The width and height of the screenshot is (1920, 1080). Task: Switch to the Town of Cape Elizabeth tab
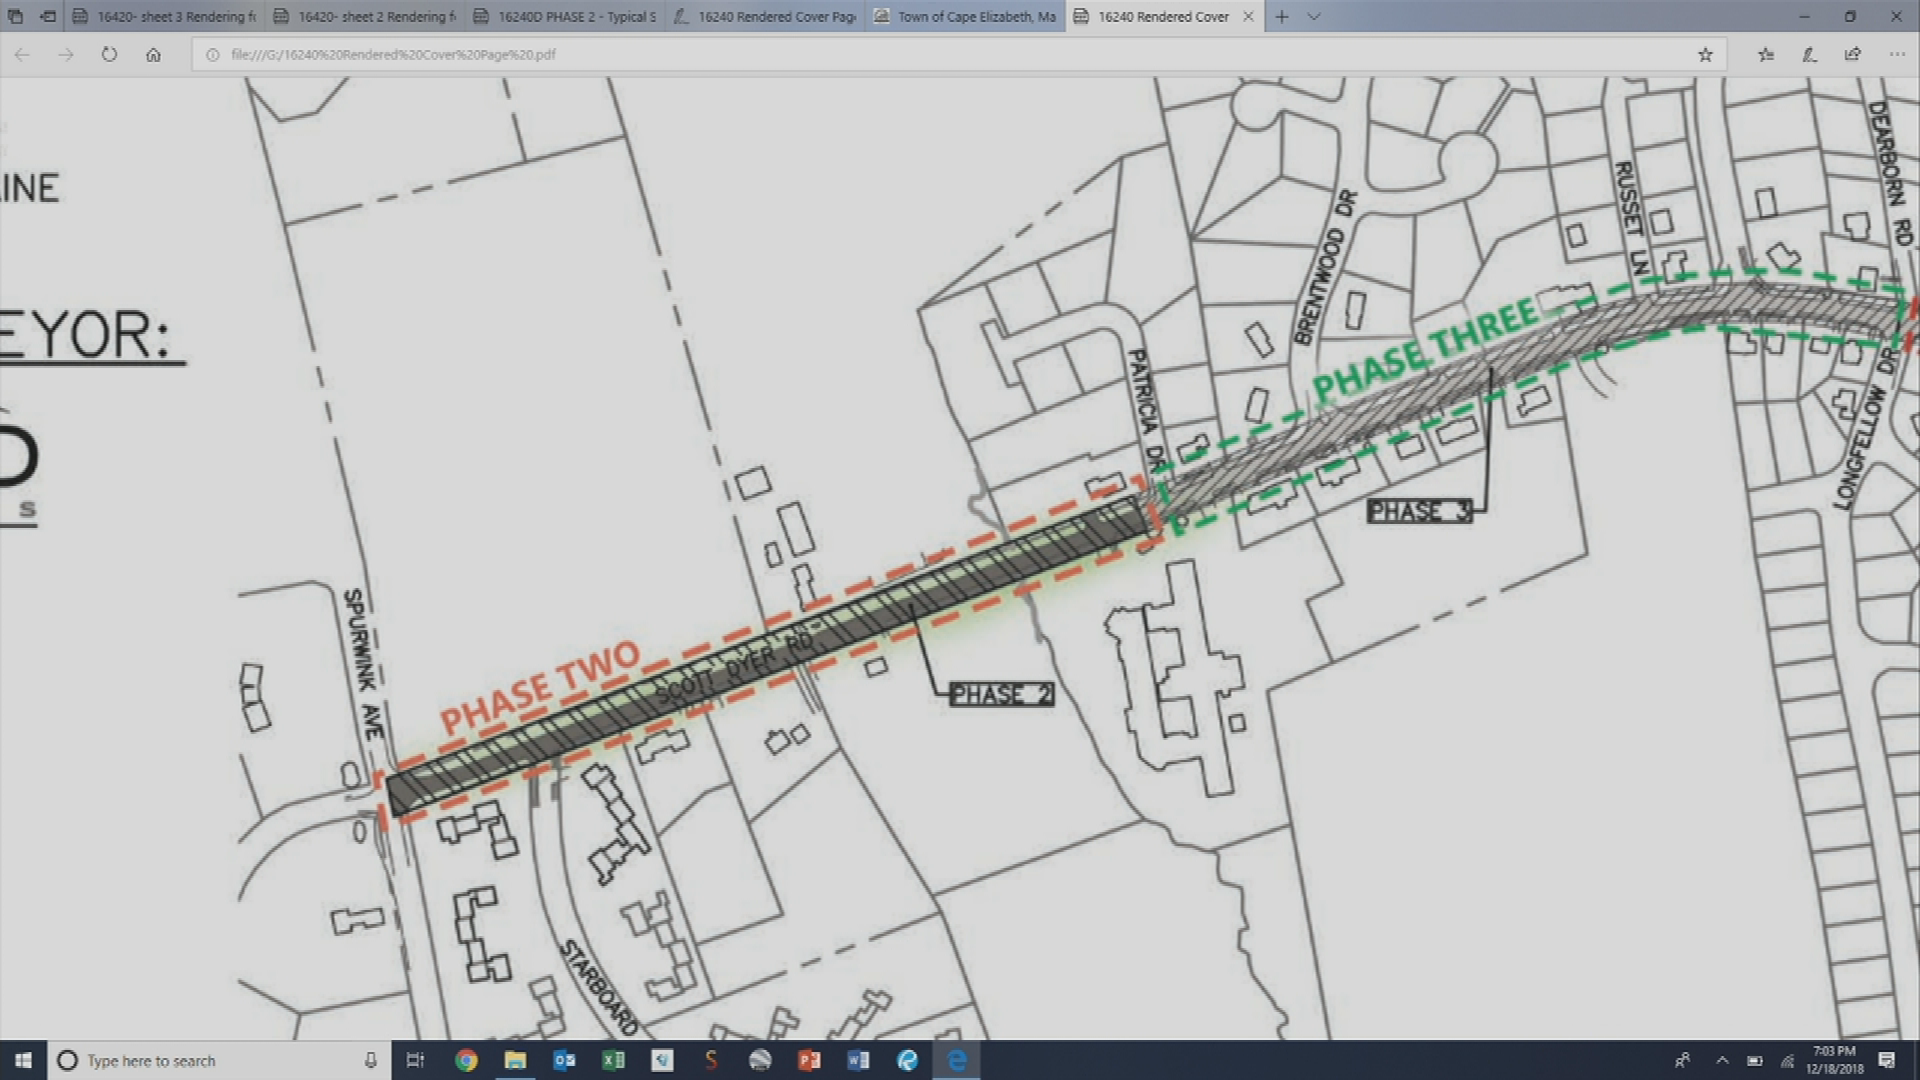click(963, 16)
